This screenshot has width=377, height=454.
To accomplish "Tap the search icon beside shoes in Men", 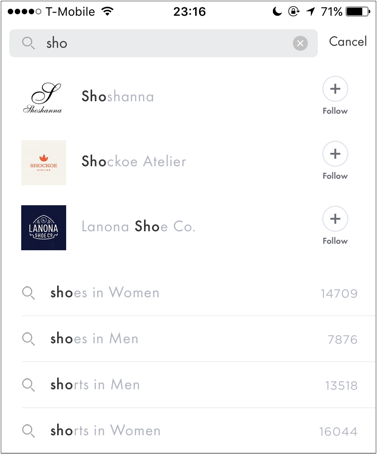I will point(28,339).
